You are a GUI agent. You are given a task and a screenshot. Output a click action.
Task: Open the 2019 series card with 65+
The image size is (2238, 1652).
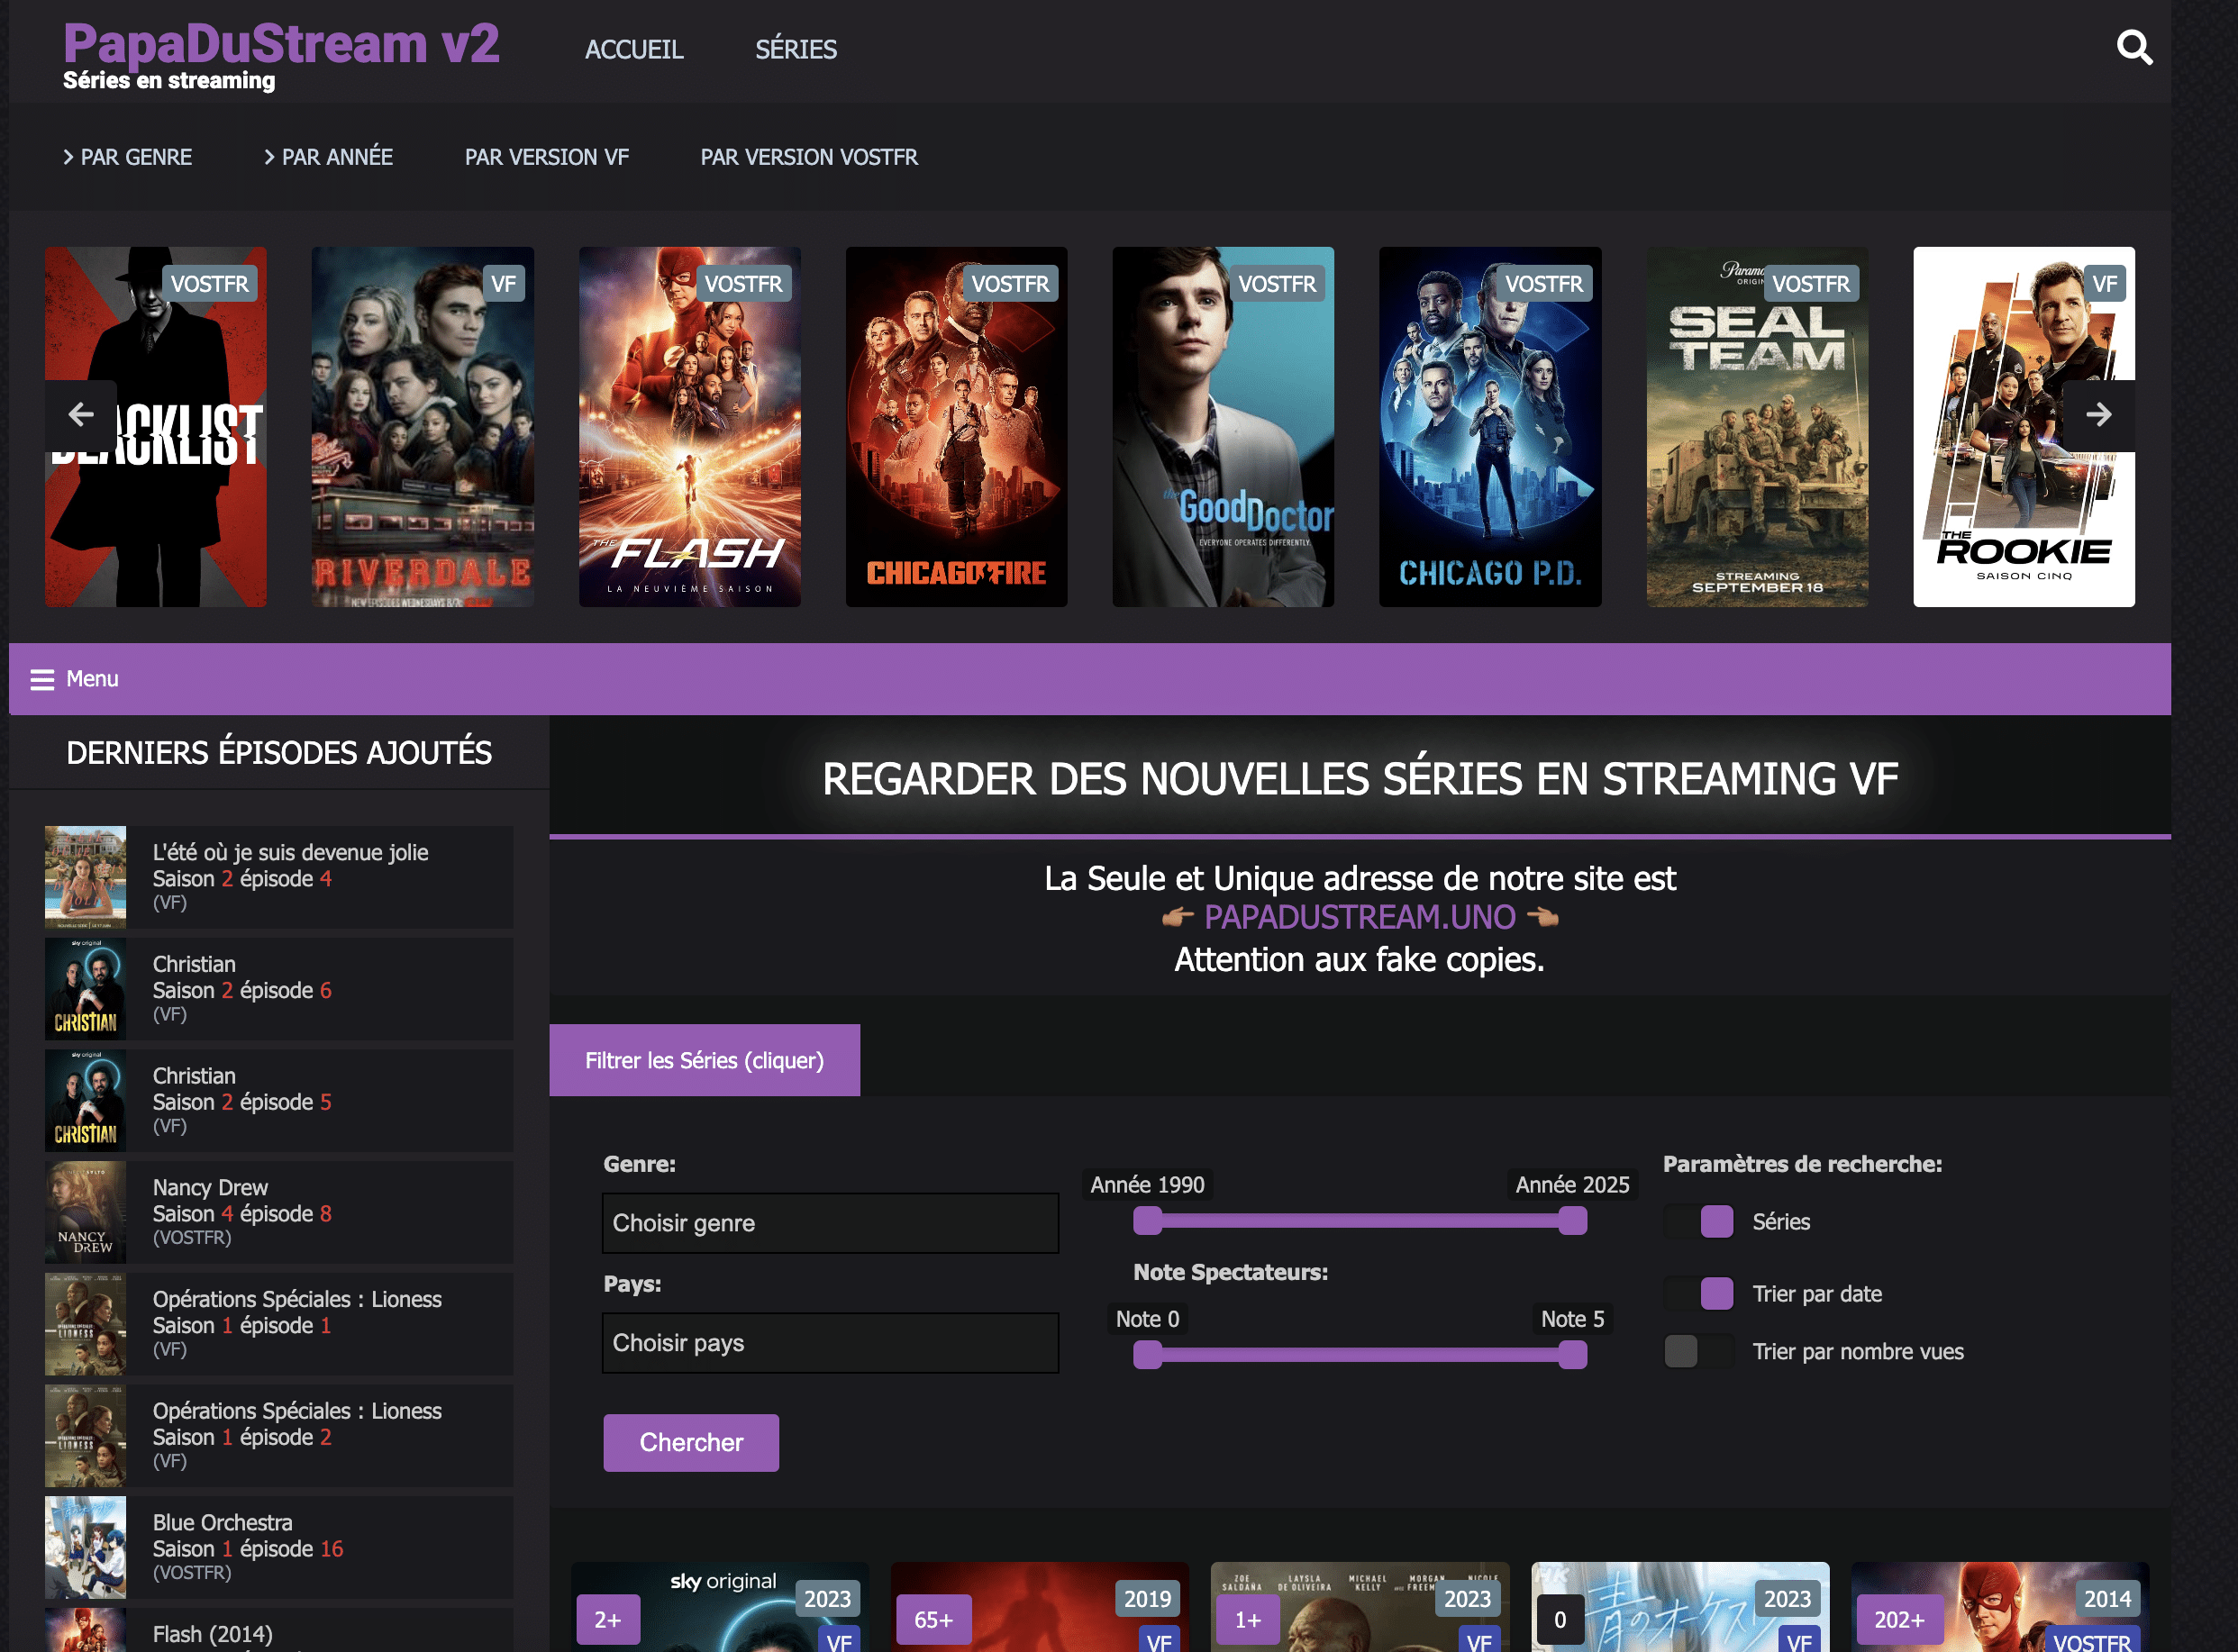point(1040,1607)
